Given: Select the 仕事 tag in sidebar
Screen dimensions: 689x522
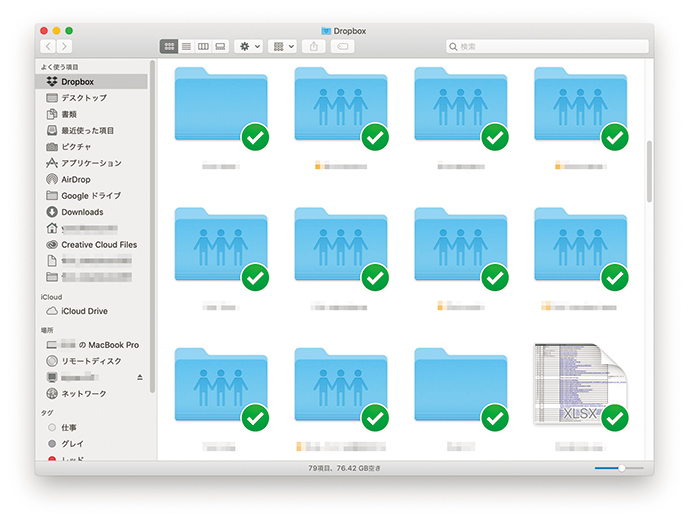Looking at the screenshot, I should coord(69,427).
